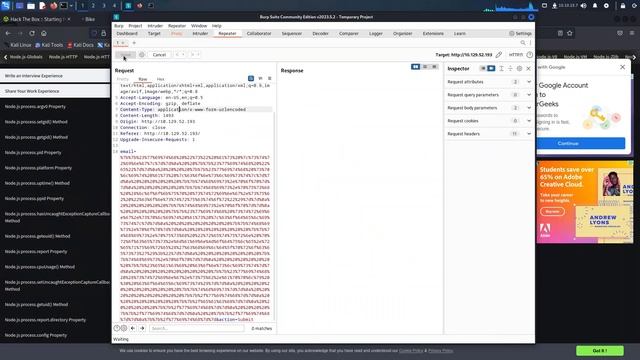Toggle Inspector left layout button
This screenshot has height=360, width=640.
coord(483,69)
